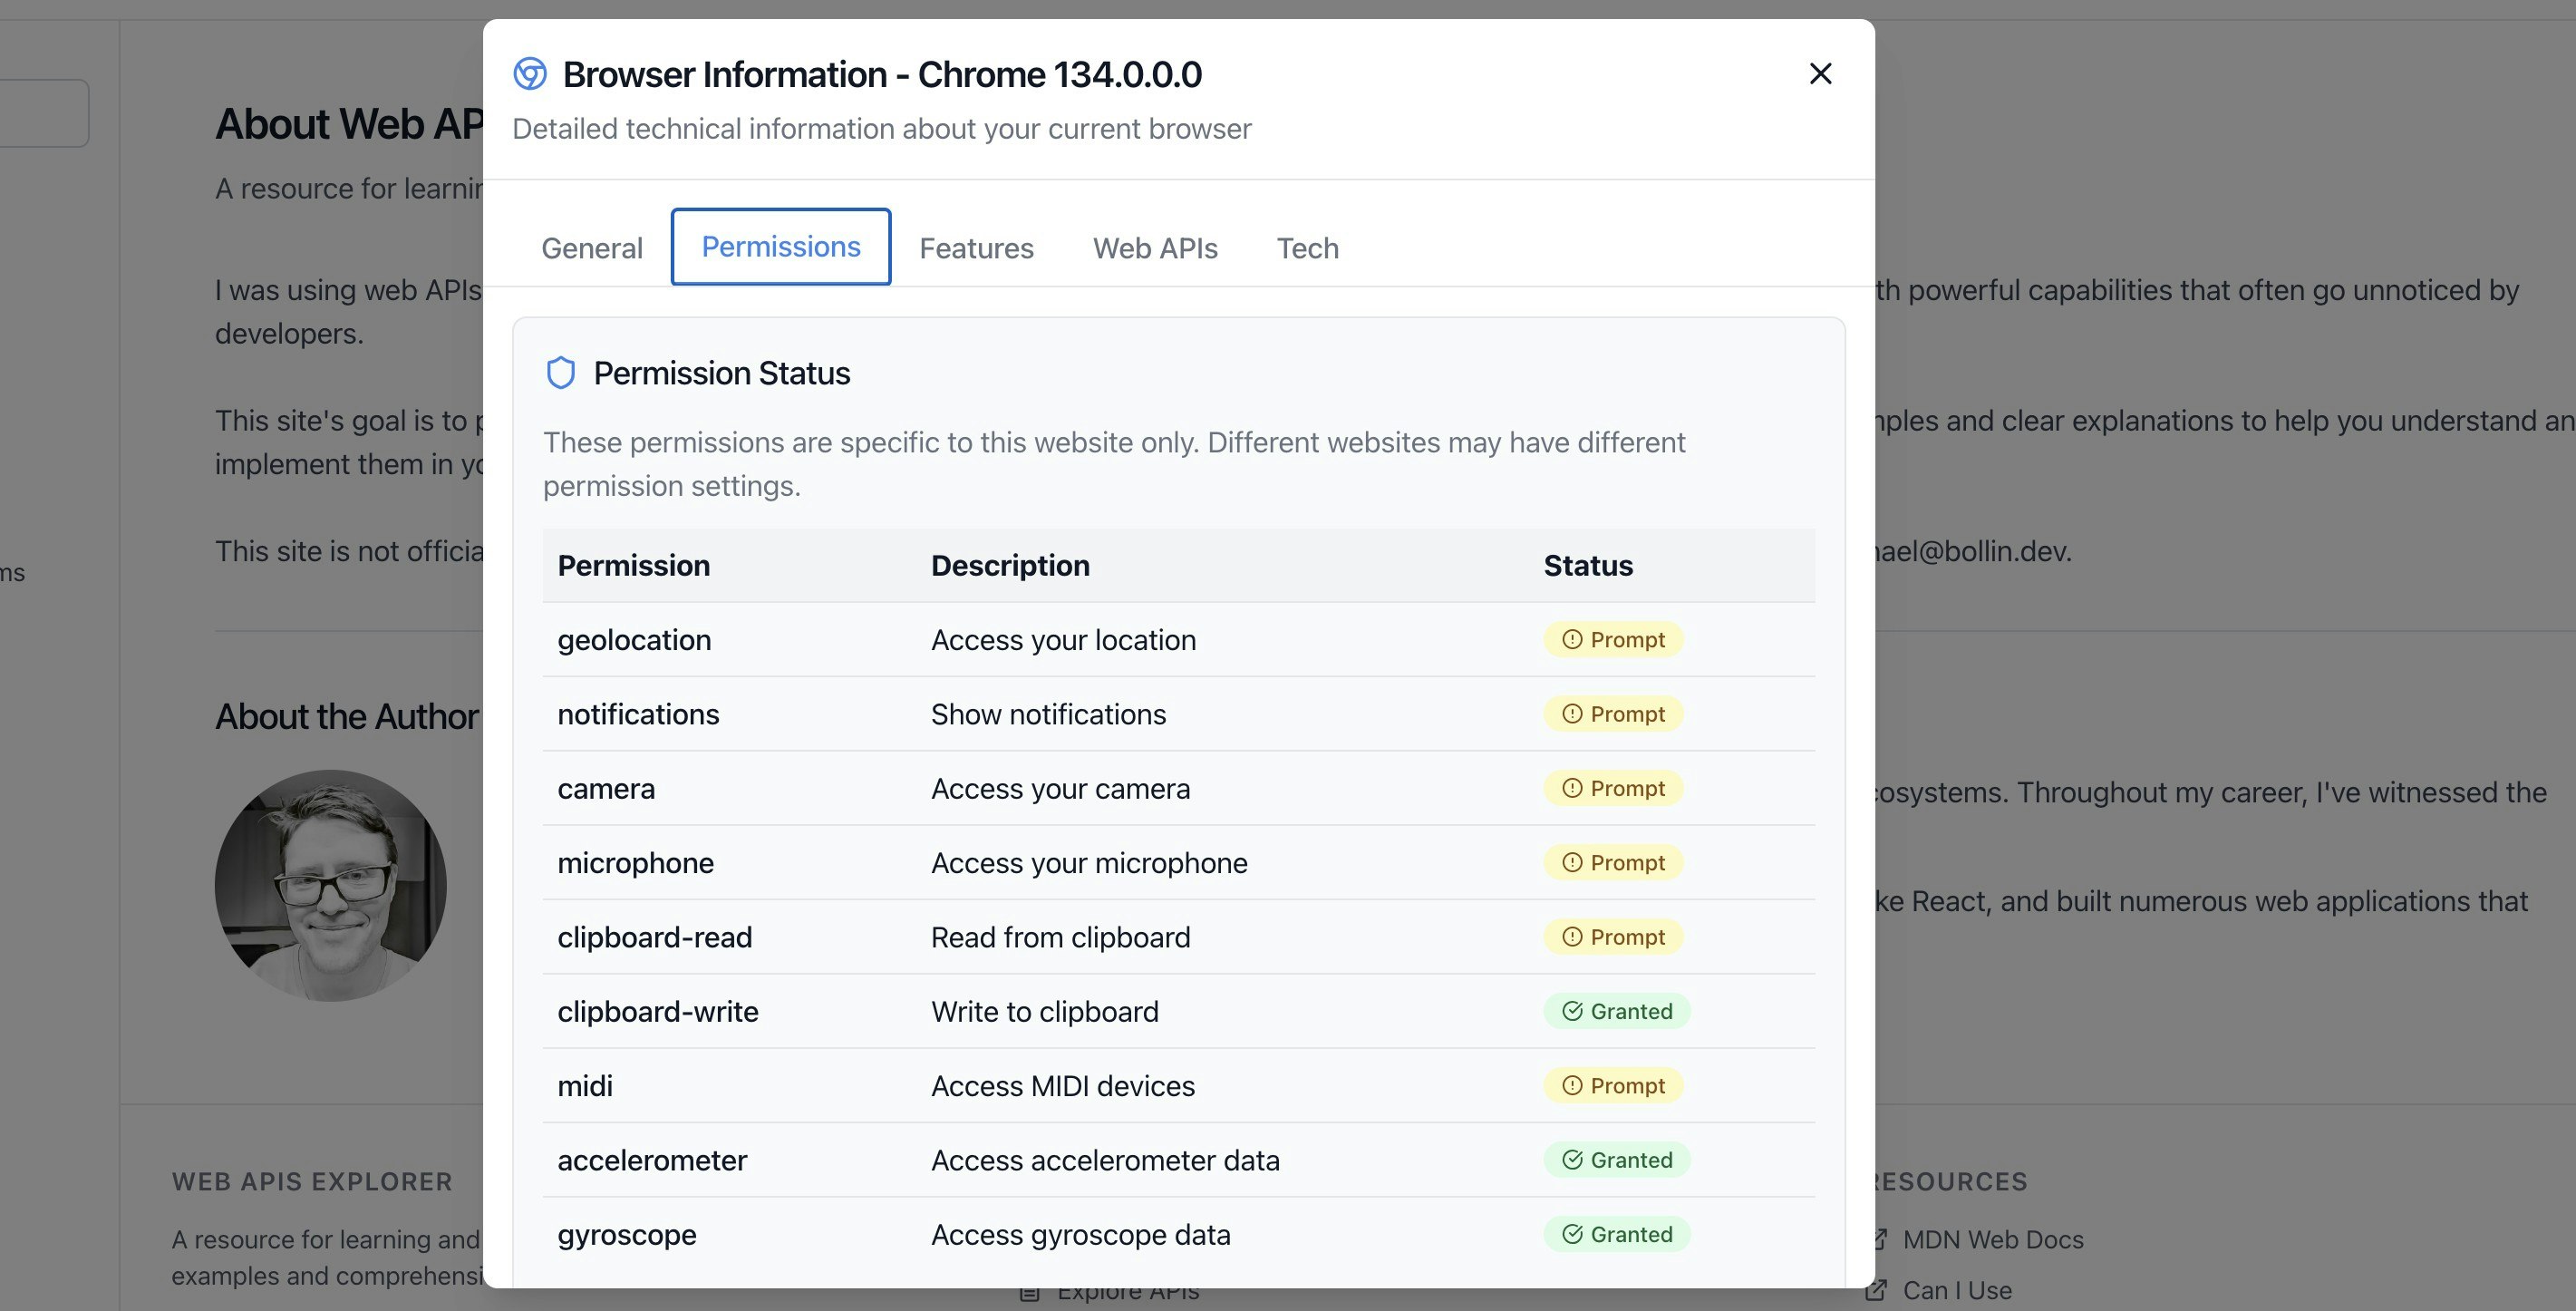The width and height of the screenshot is (2576, 1311).
Task: Select the geolocation permission name
Action: point(634,640)
